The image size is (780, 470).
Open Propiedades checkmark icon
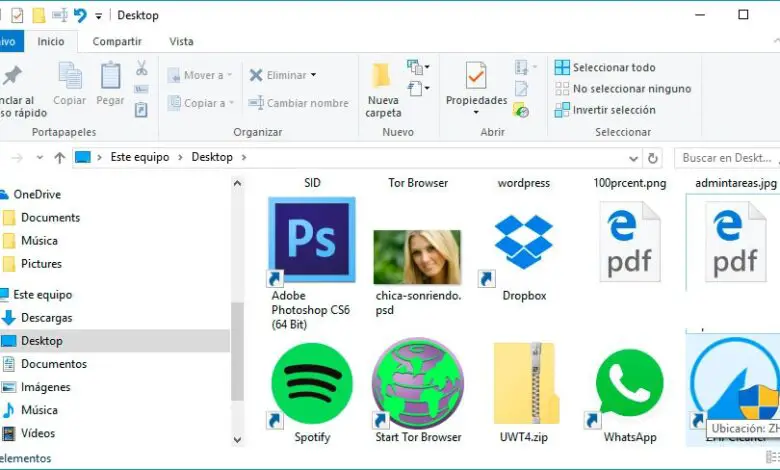click(x=476, y=75)
